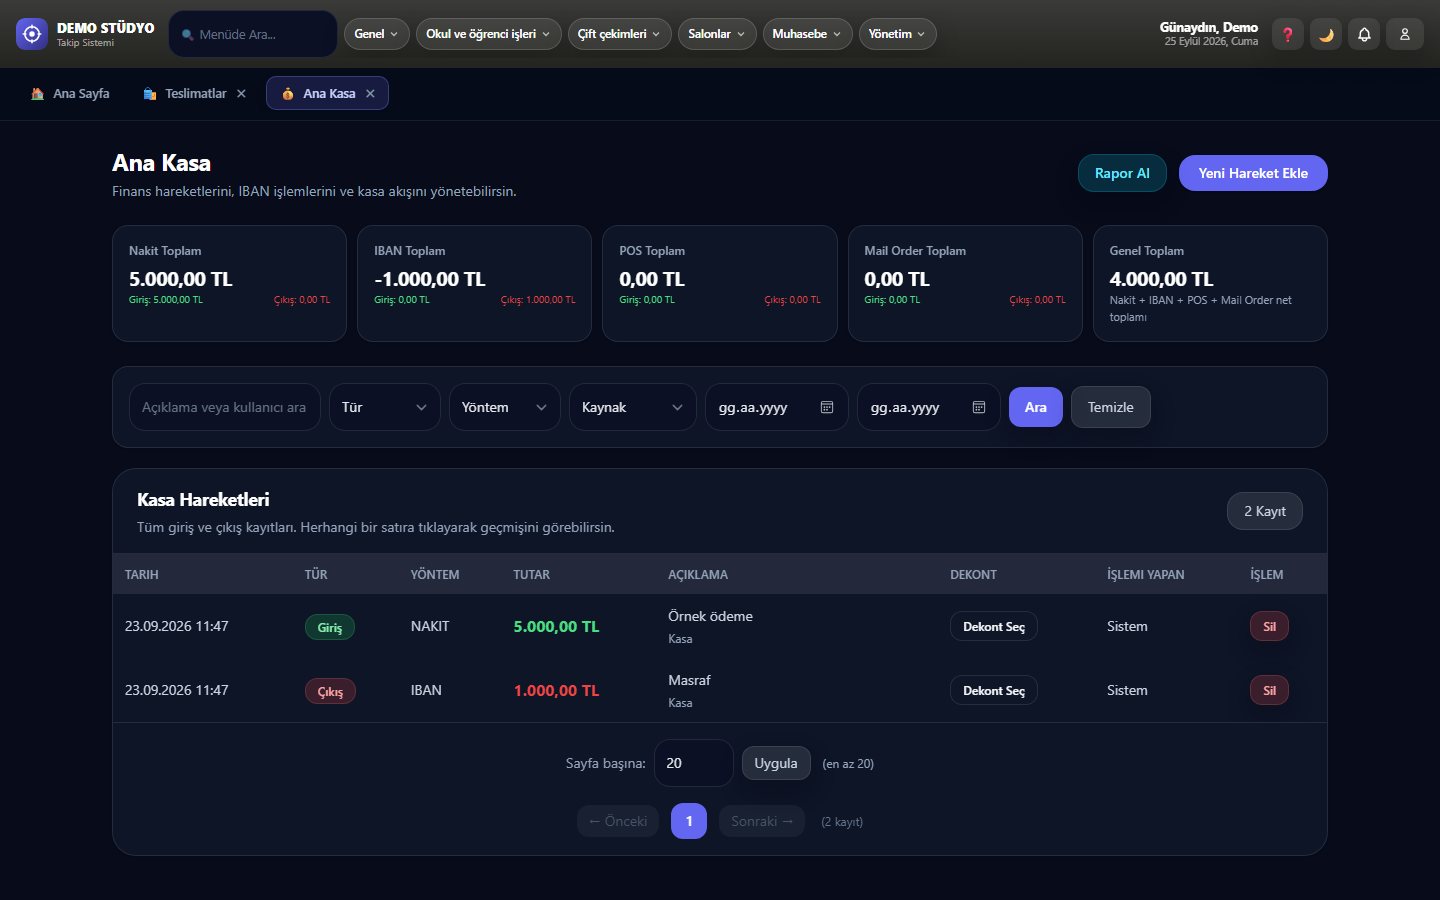The height and width of the screenshot is (900, 1440).
Task: Open the Yönetim menu
Action: click(897, 34)
